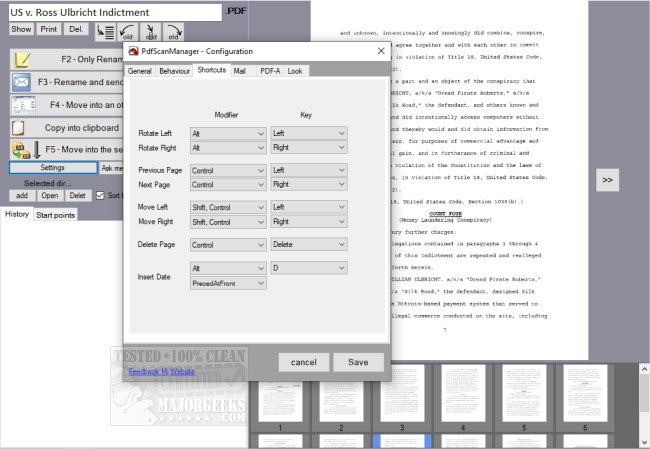650x449 pixels.
Task: Open Delete Page modifier dropdown
Action: [x=228, y=245]
